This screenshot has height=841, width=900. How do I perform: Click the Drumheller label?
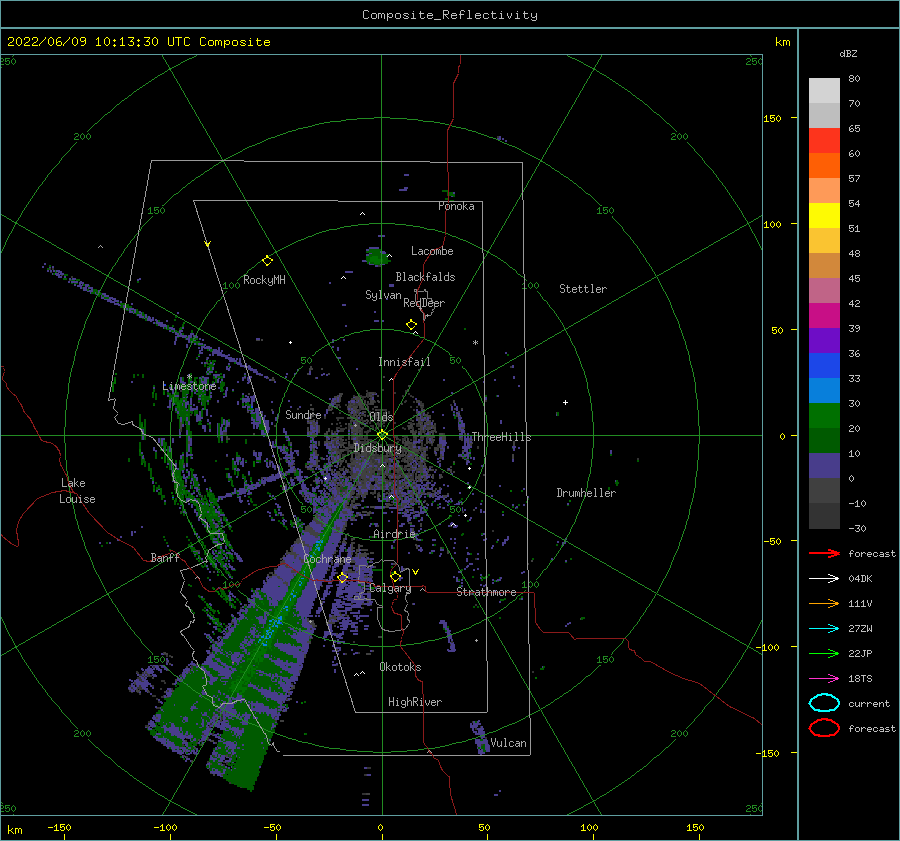tap(586, 493)
